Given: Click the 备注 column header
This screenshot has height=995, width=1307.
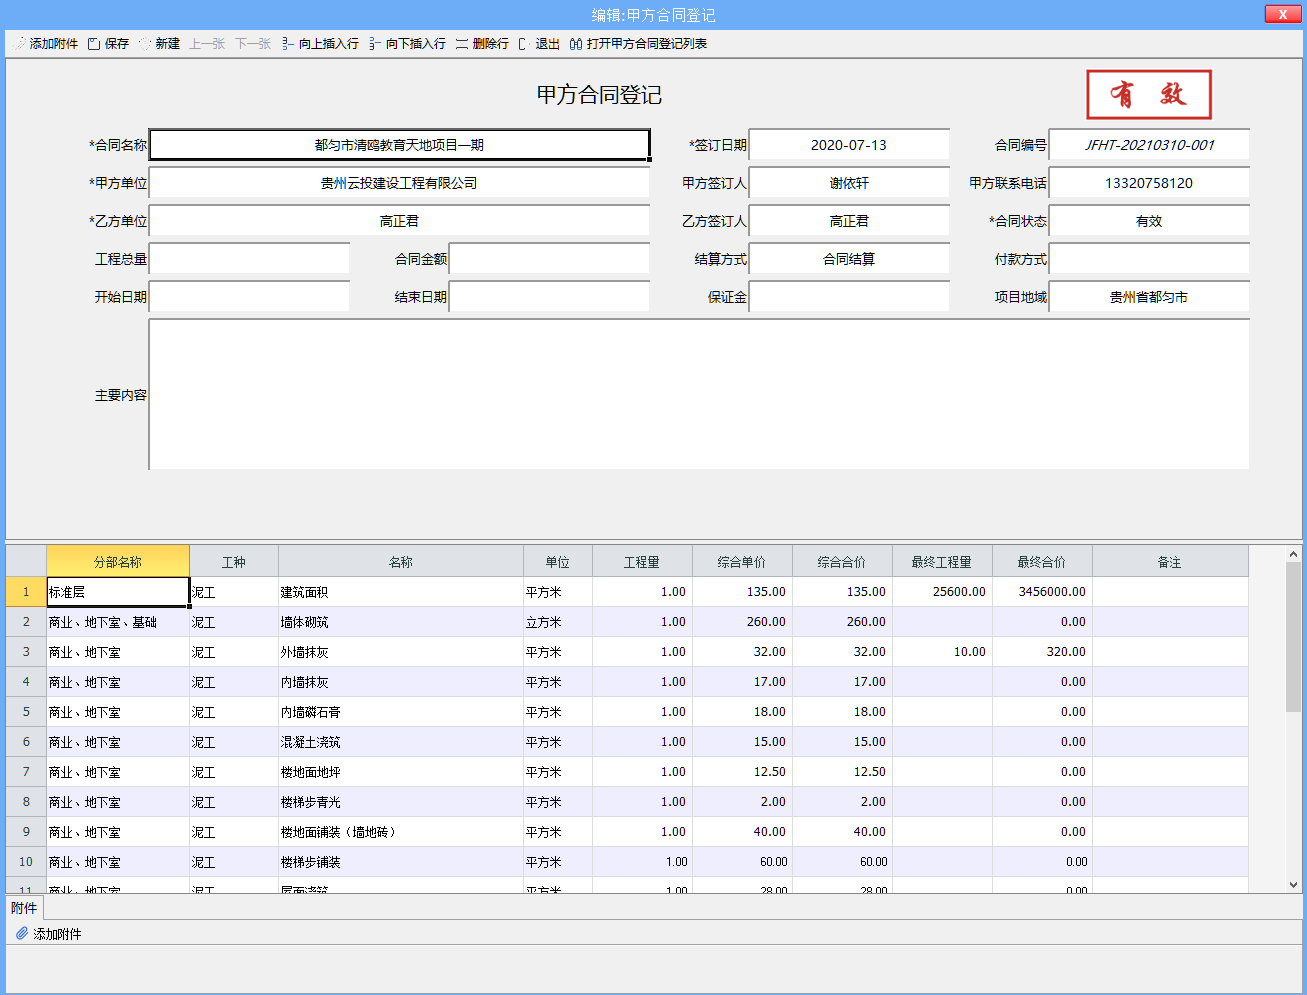Looking at the screenshot, I should click(1170, 562).
